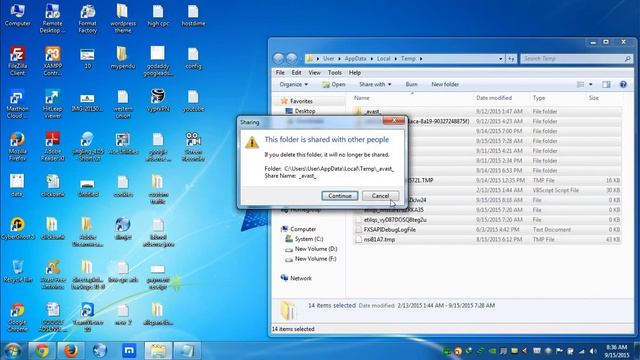Viewport: 640px width, 360px height.
Task: Launch the FileZilla Client desktop shortcut
Action: [17, 61]
